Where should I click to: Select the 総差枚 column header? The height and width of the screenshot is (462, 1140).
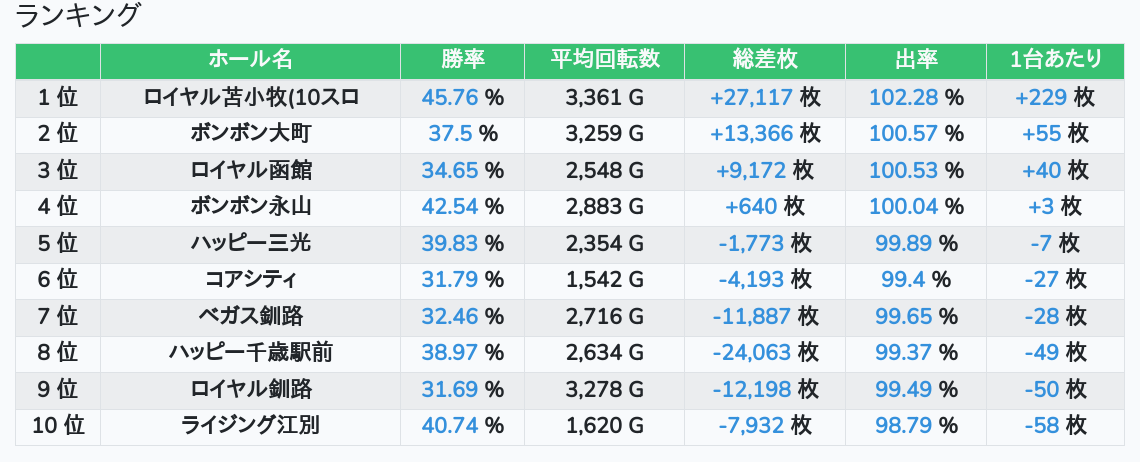click(x=765, y=59)
